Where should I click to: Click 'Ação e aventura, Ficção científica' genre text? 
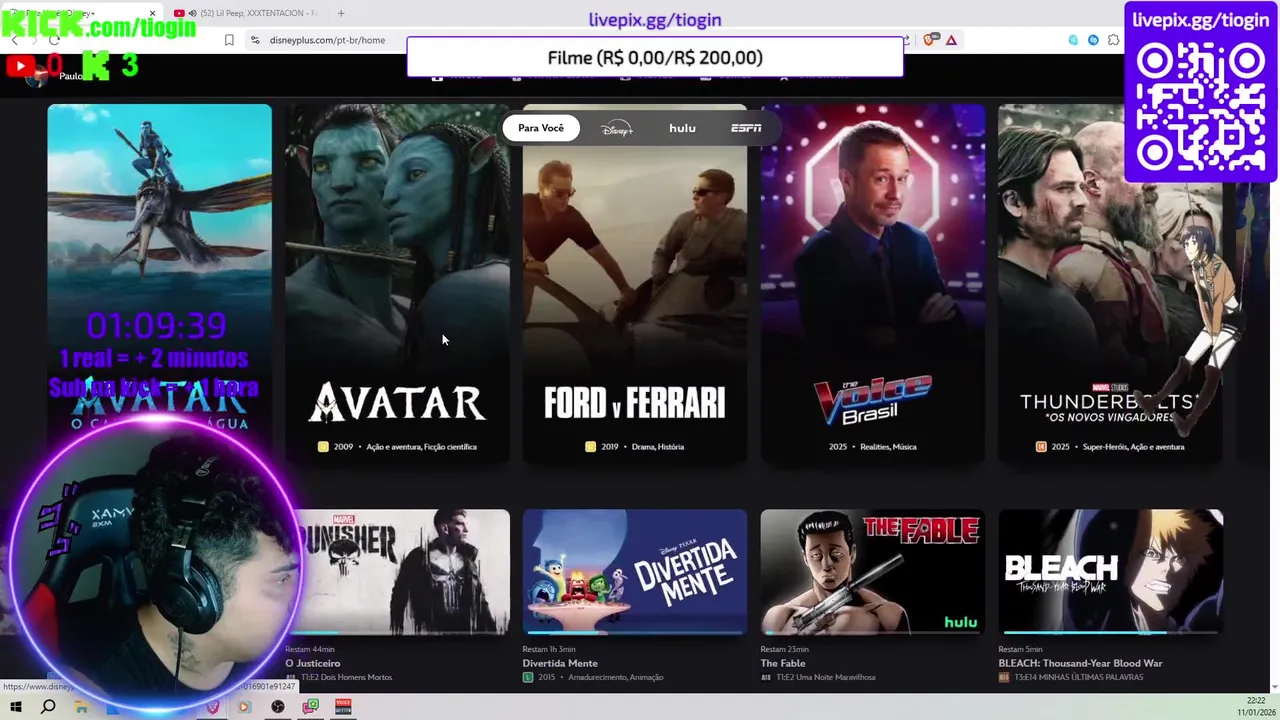421,447
